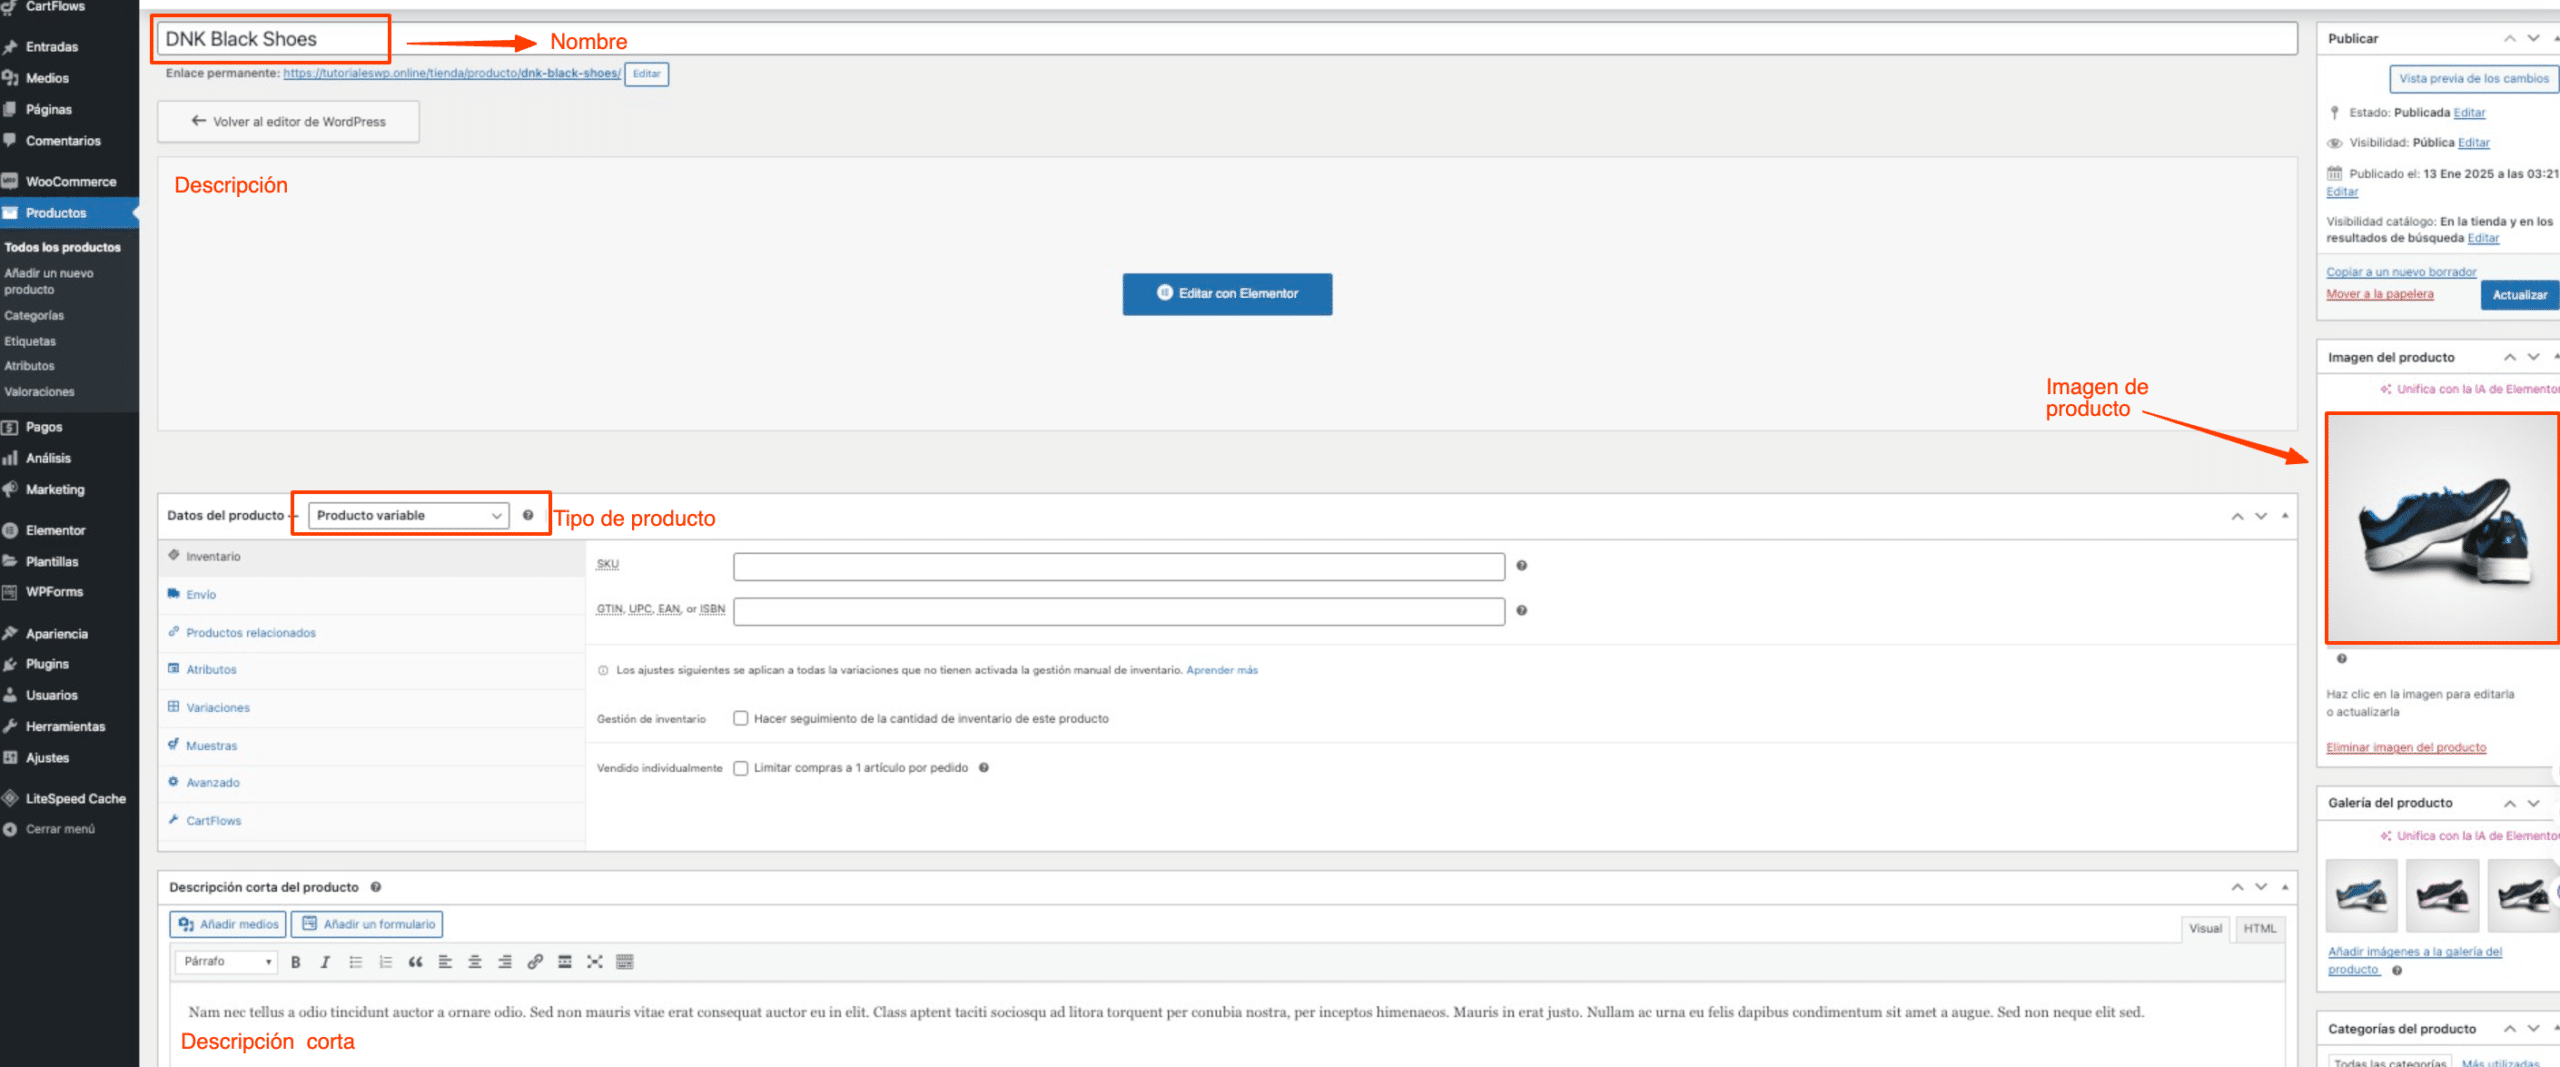The width and height of the screenshot is (2560, 1067).
Task: Open the 'Producto variable' product type dropdown
Action: pyautogui.click(x=408, y=515)
